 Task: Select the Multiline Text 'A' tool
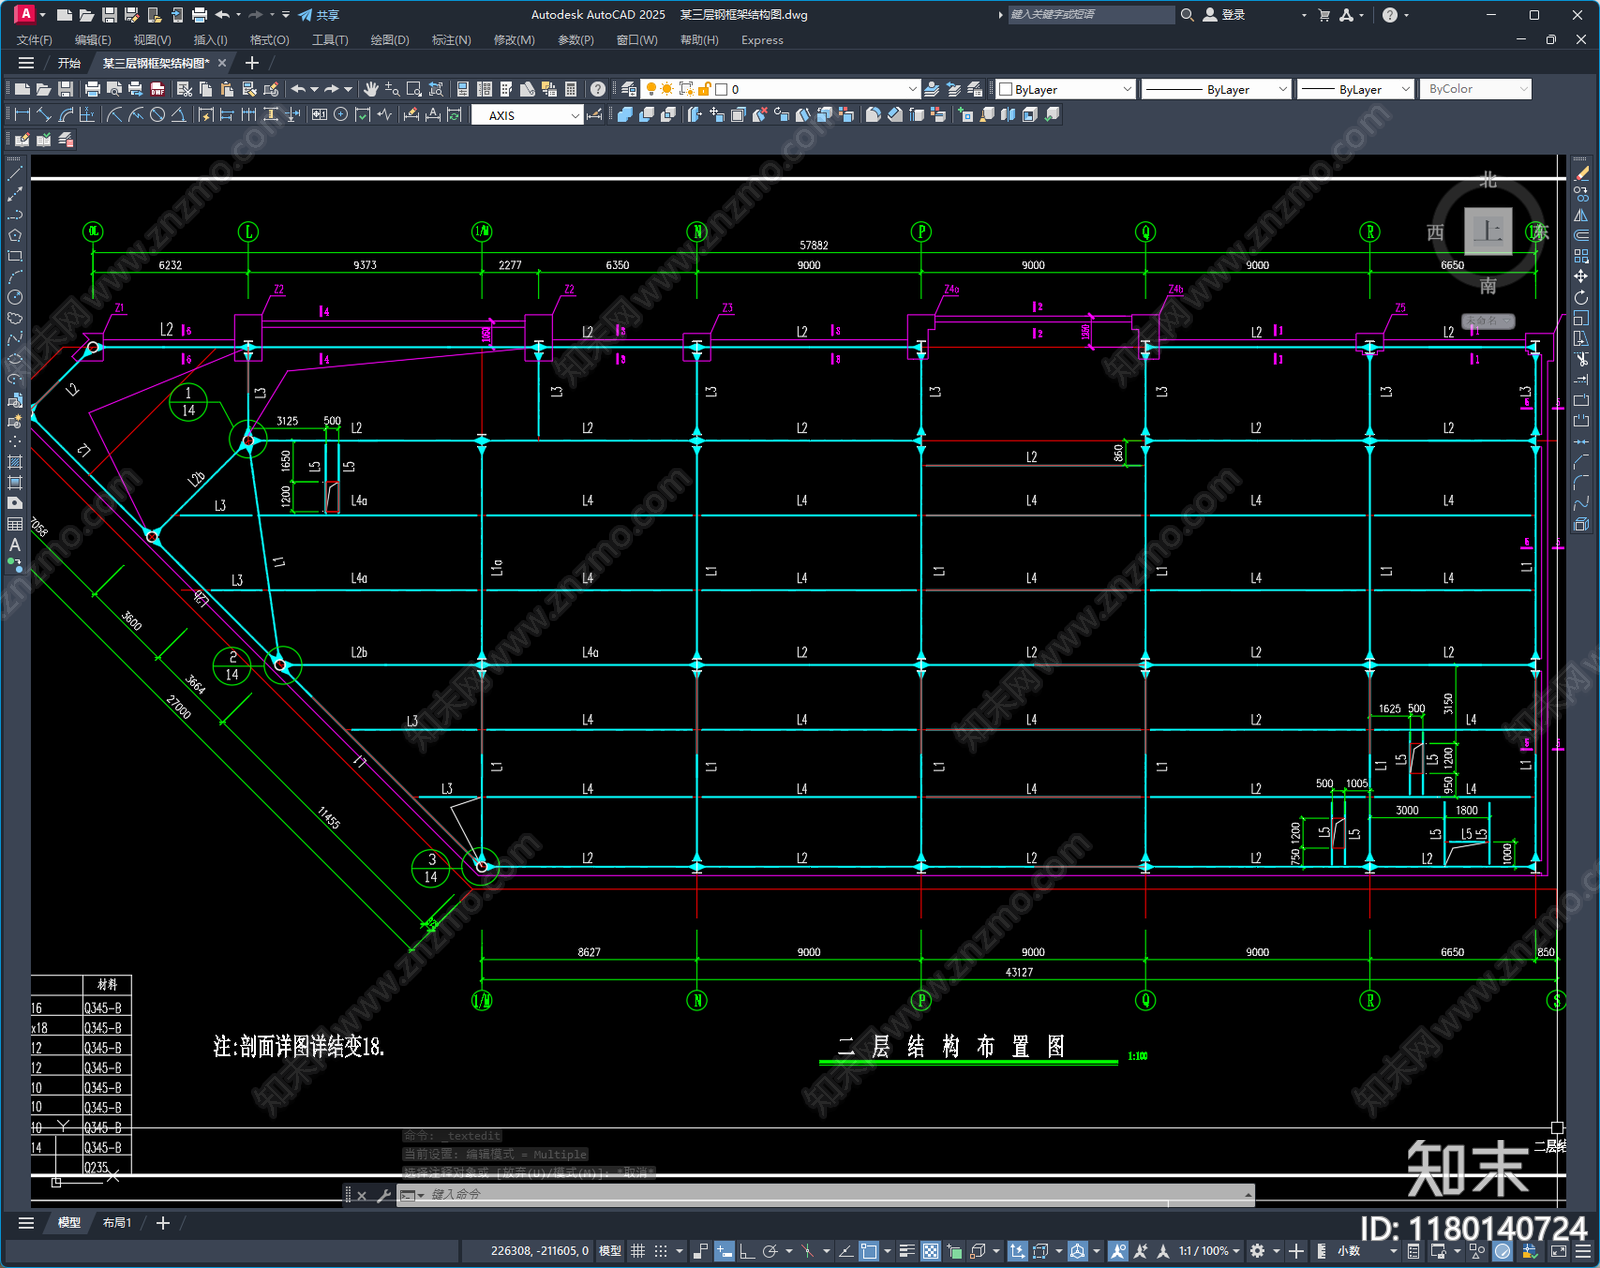[15, 545]
